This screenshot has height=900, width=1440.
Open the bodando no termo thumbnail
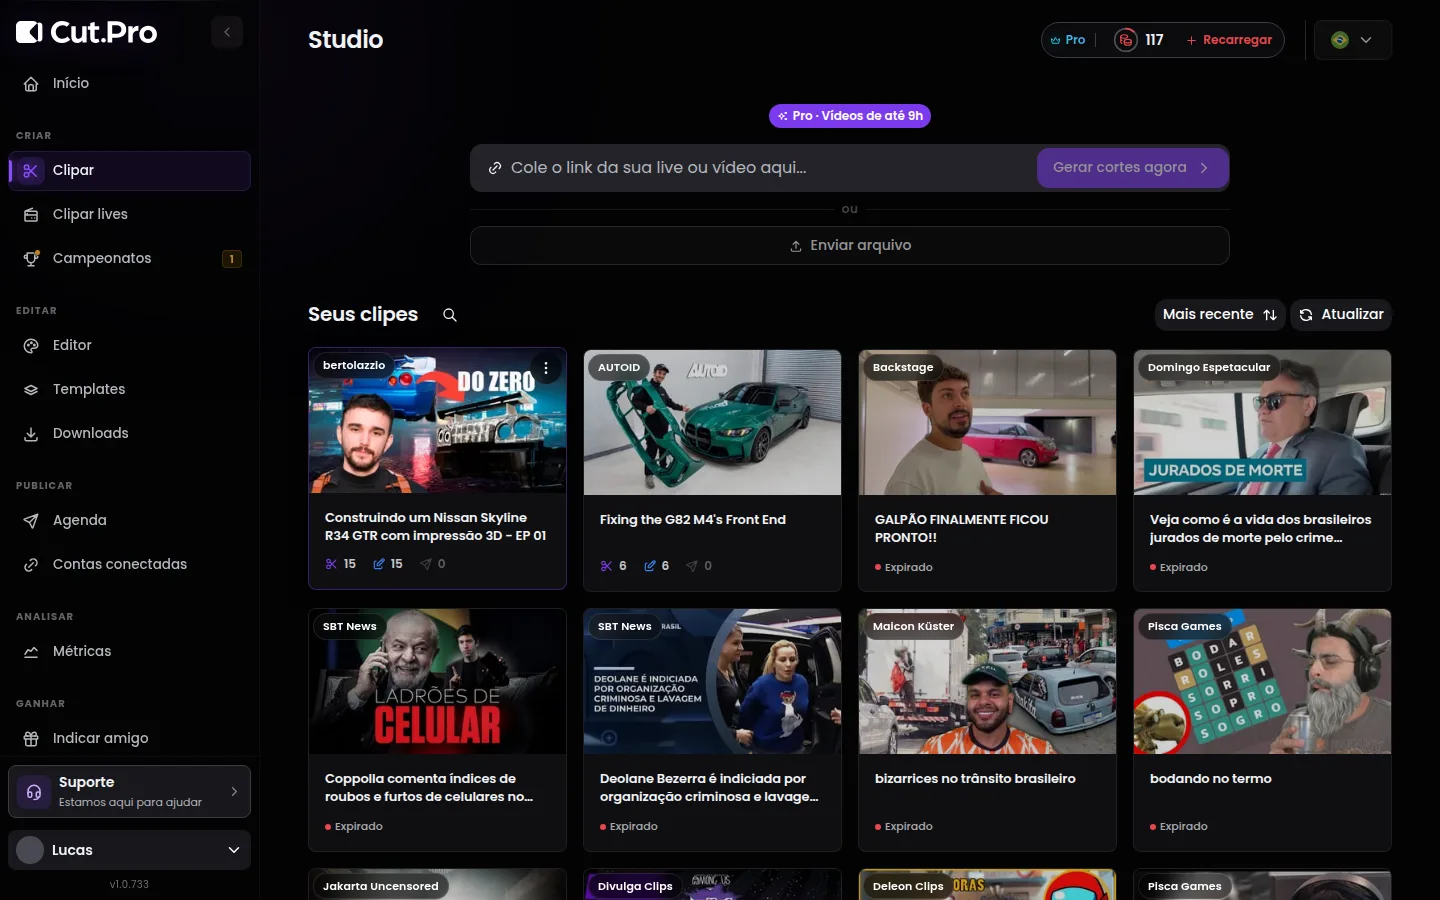tap(1262, 681)
